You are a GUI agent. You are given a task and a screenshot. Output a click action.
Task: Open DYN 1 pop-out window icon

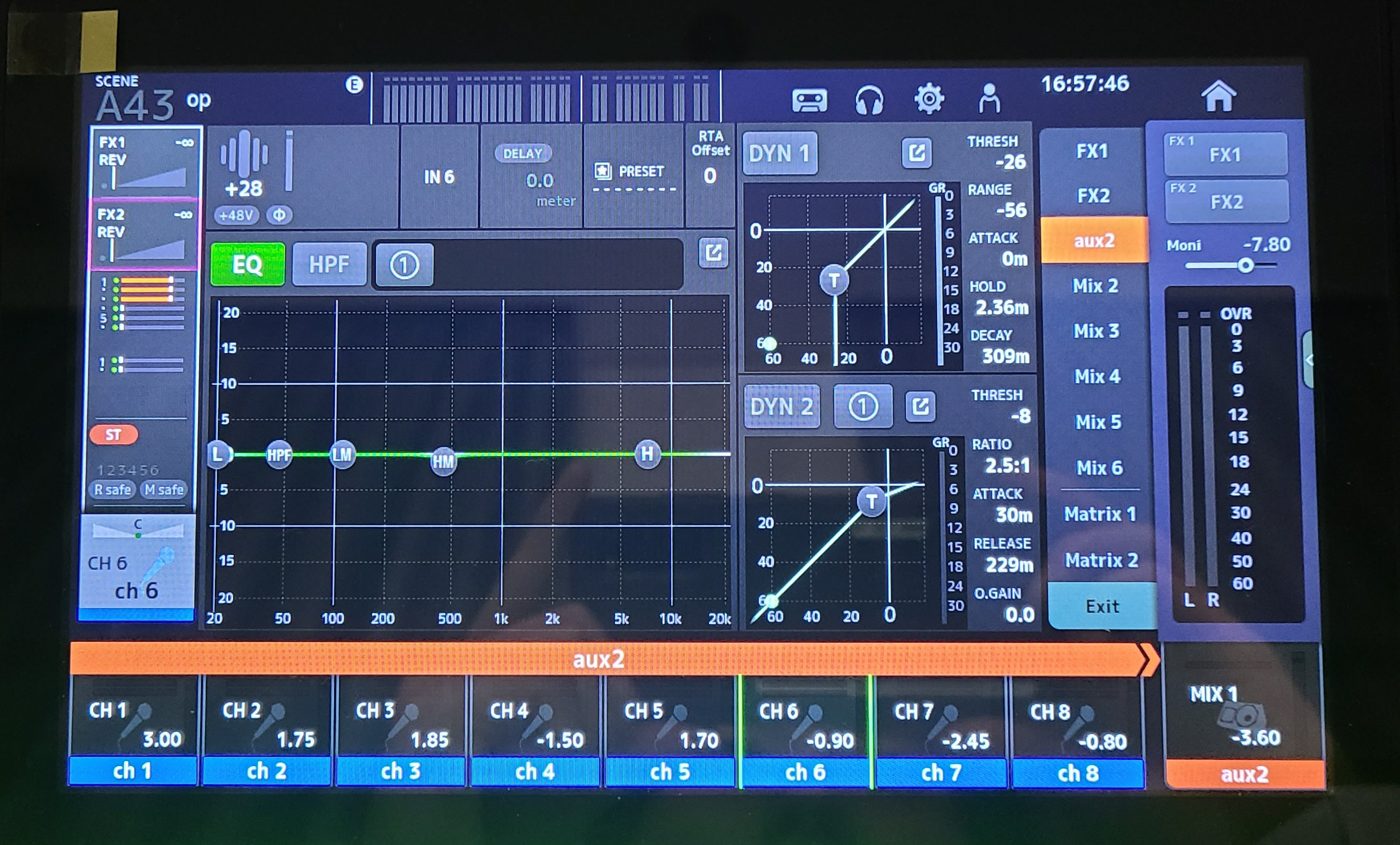tap(917, 152)
